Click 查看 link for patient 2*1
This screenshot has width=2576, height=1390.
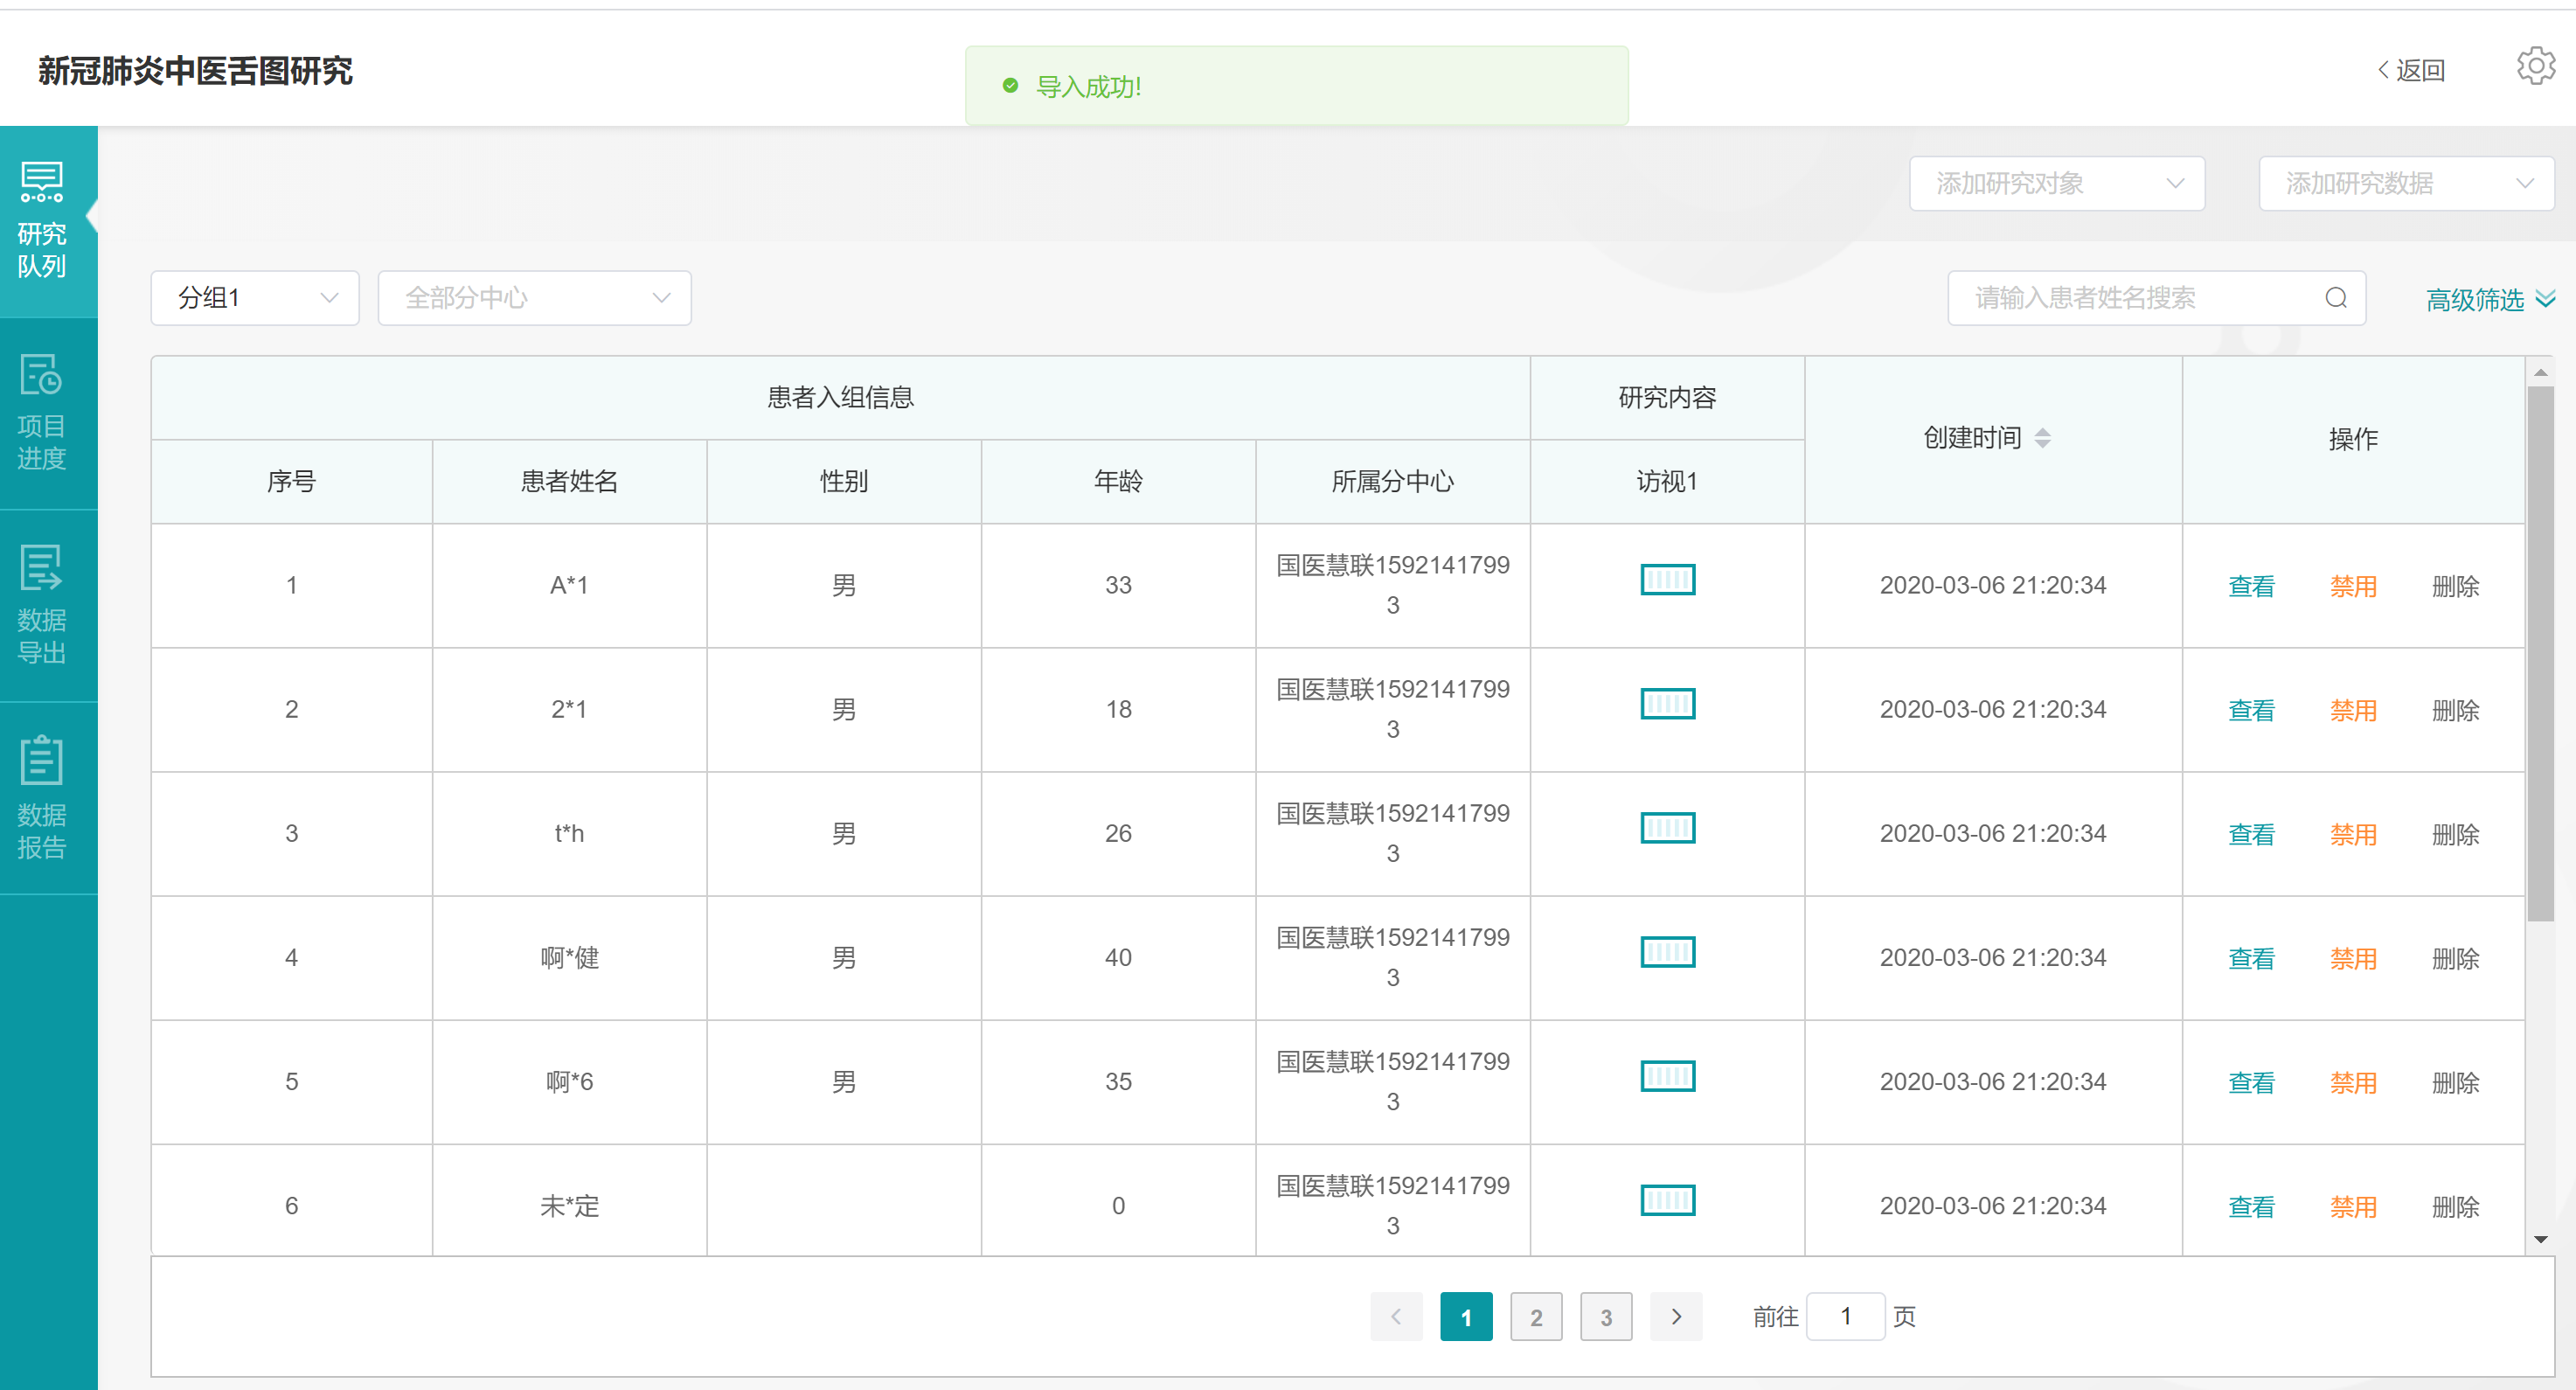tap(2250, 710)
